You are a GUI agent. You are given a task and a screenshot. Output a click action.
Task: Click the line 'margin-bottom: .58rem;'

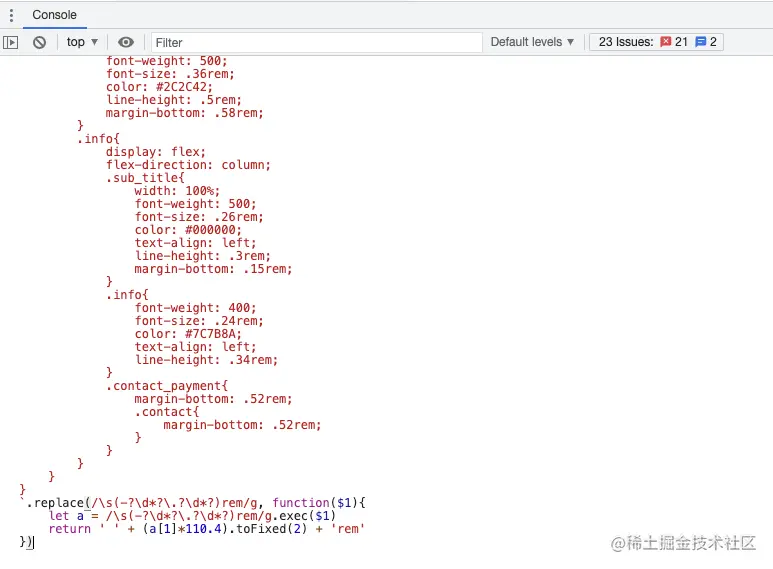[x=184, y=113]
